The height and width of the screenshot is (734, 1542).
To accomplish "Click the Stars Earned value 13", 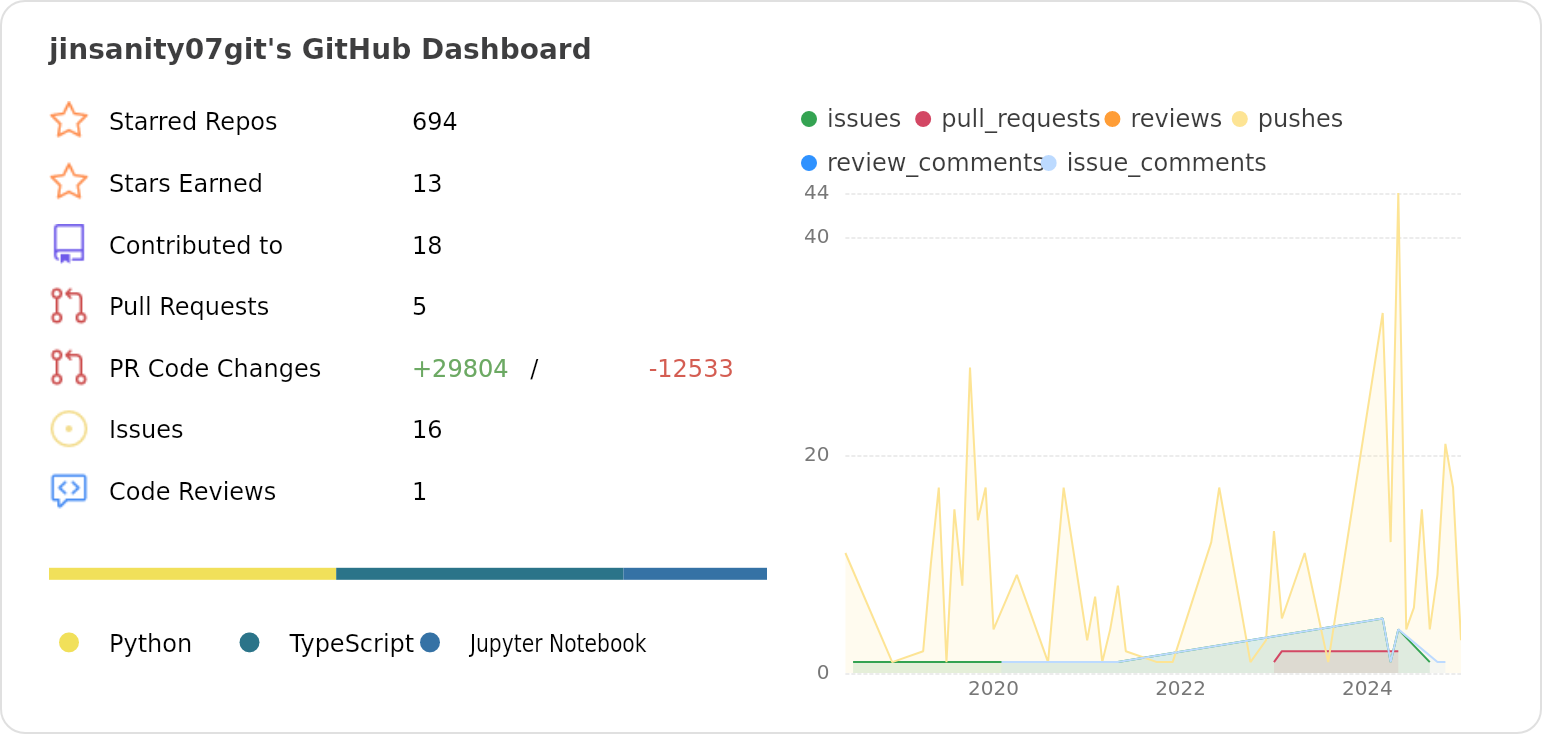I will point(427,184).
